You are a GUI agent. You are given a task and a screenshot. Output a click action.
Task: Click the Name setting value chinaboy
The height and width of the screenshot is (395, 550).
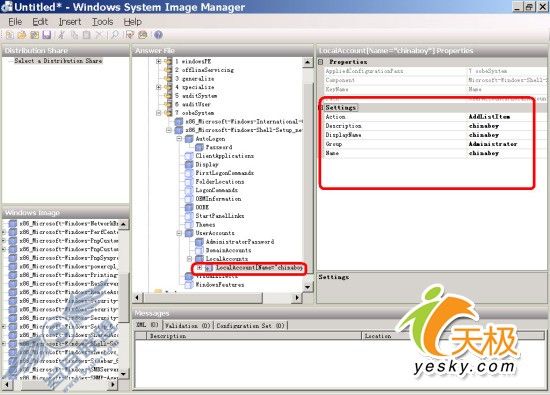(x=484, y=153)
